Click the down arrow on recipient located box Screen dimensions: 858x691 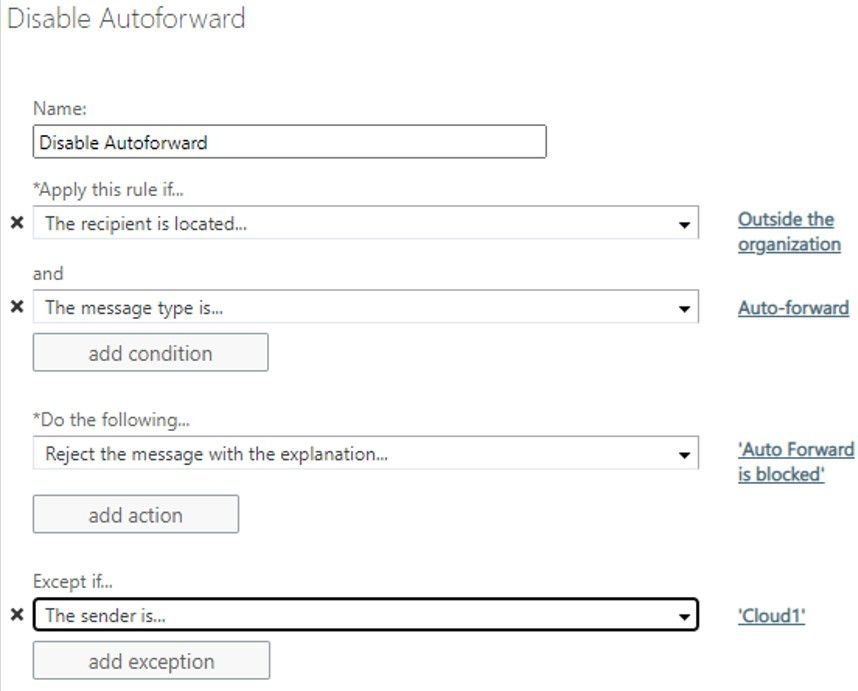[684, 224]
